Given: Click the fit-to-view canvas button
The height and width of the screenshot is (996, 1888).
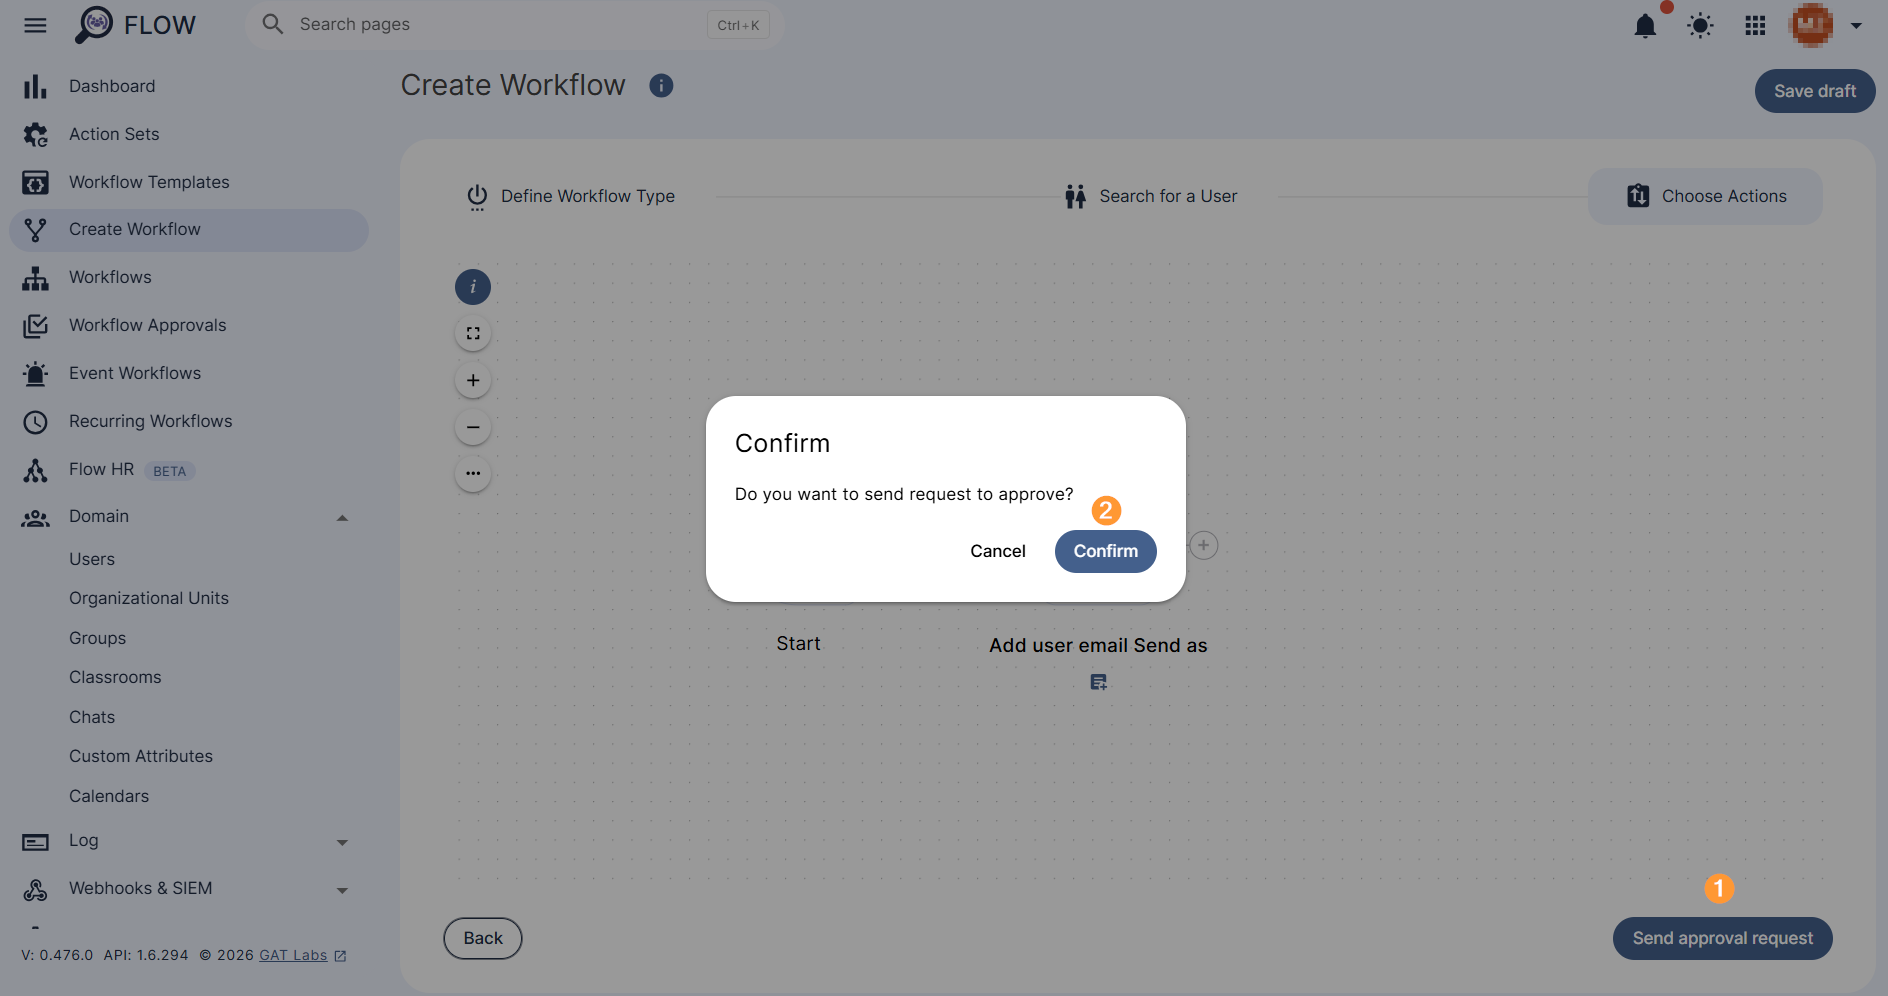Looking at the screenshot, I should [473, 334].
